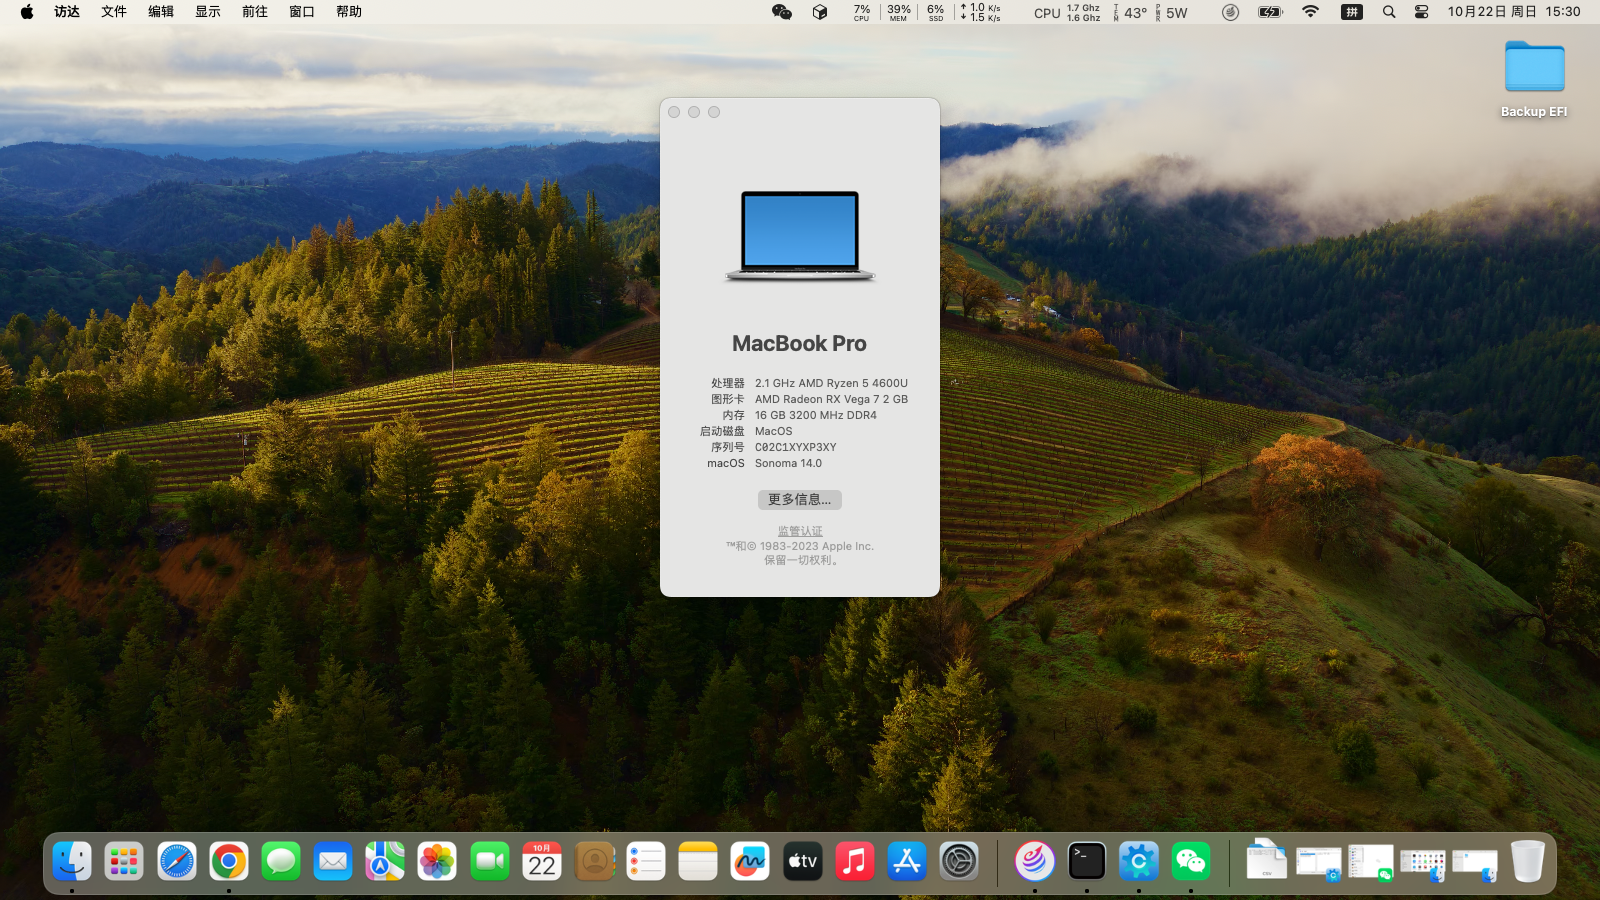The width and height of the screenshot is (1600, 900).
Task: Open App Store in the Dock
Action: pyautogui.click(x=907, y=861)
